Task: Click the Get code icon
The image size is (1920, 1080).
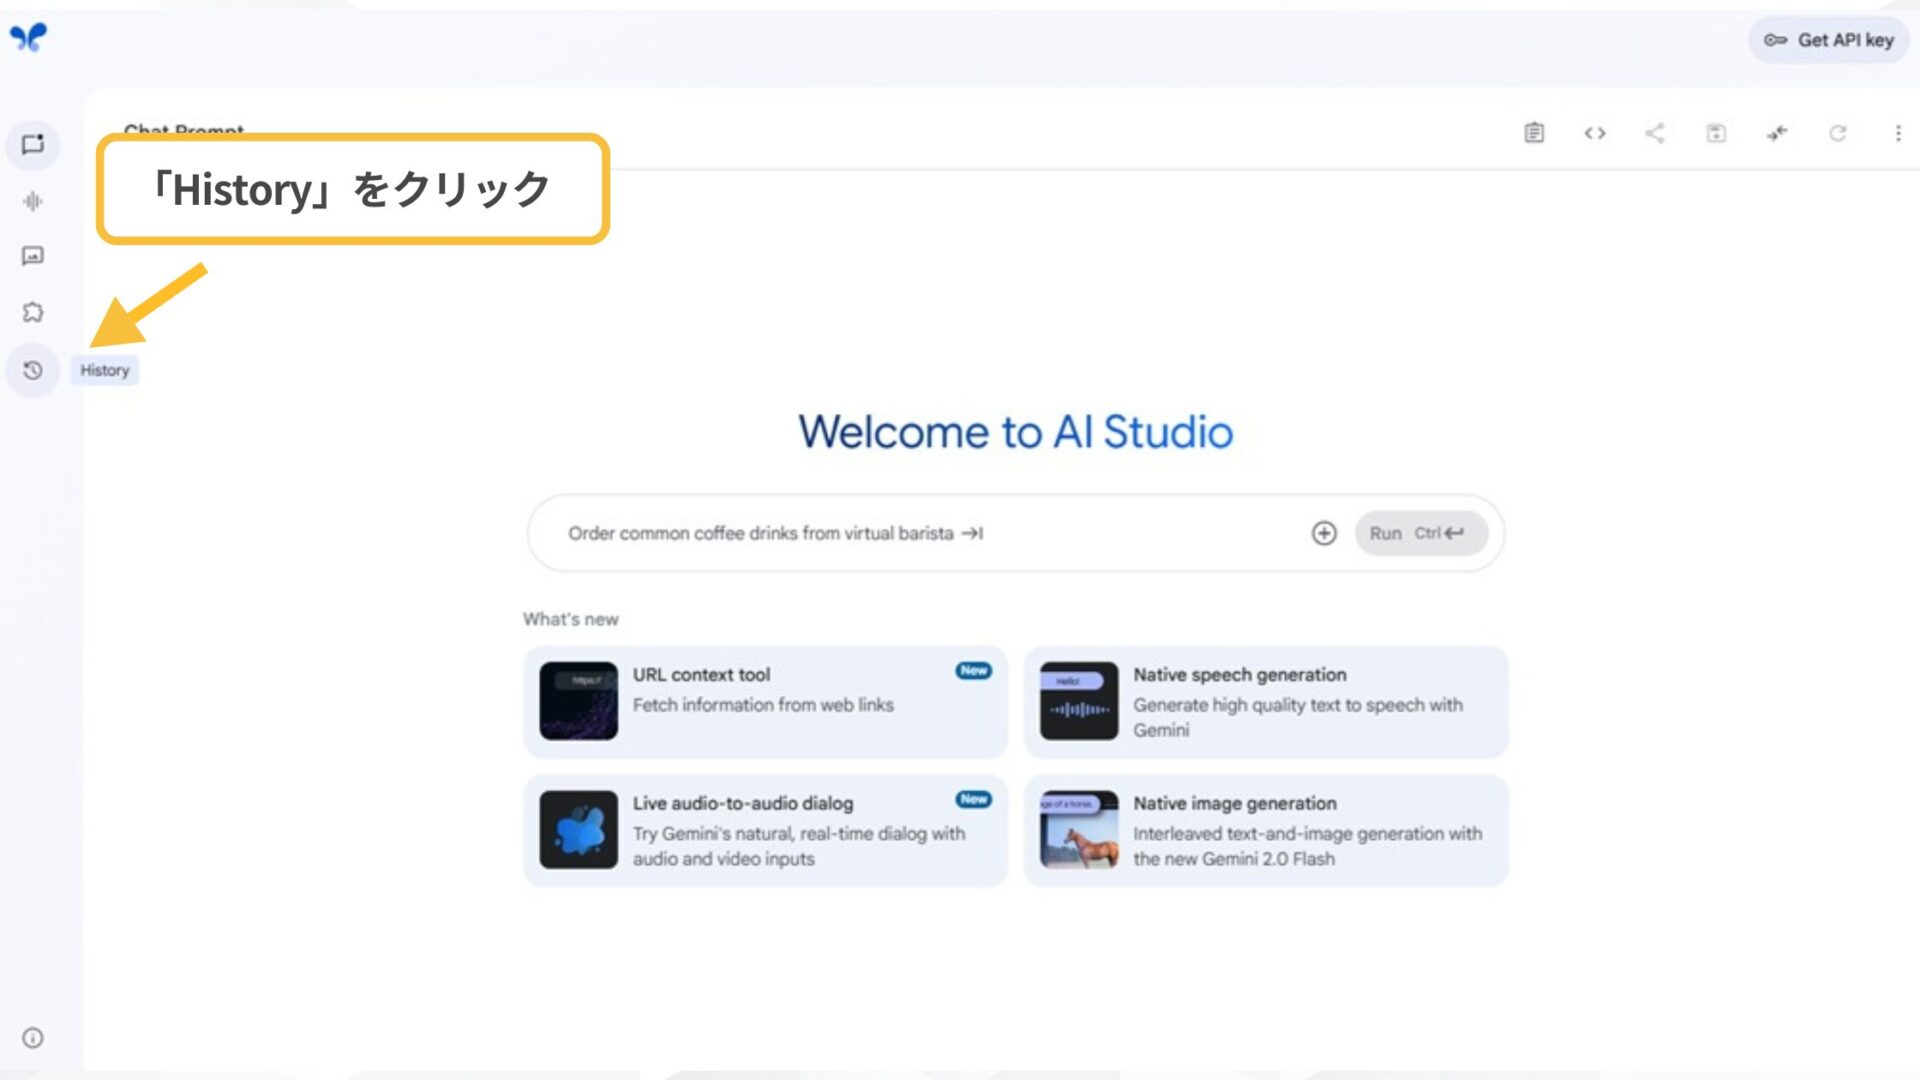Action: coord(1595,133)
